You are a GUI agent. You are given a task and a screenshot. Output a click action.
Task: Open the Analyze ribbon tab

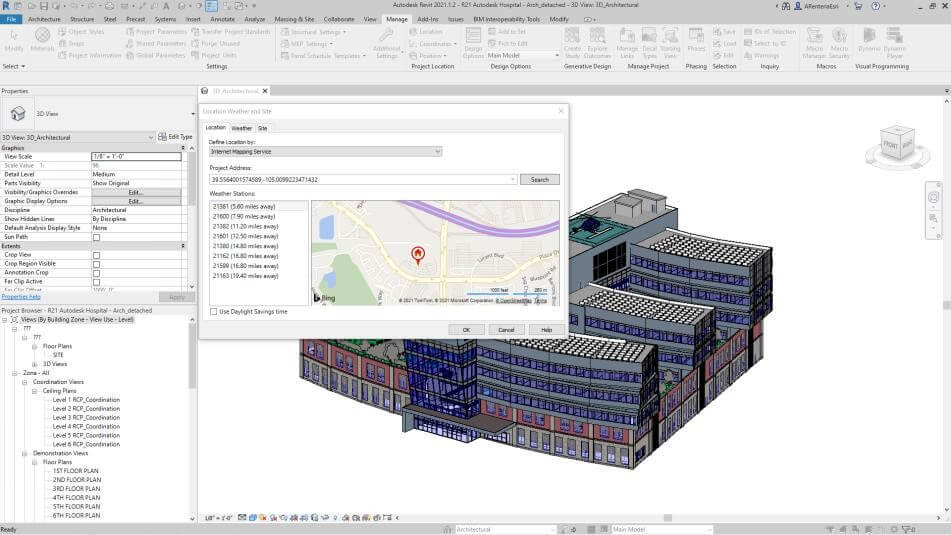[254, 19]
